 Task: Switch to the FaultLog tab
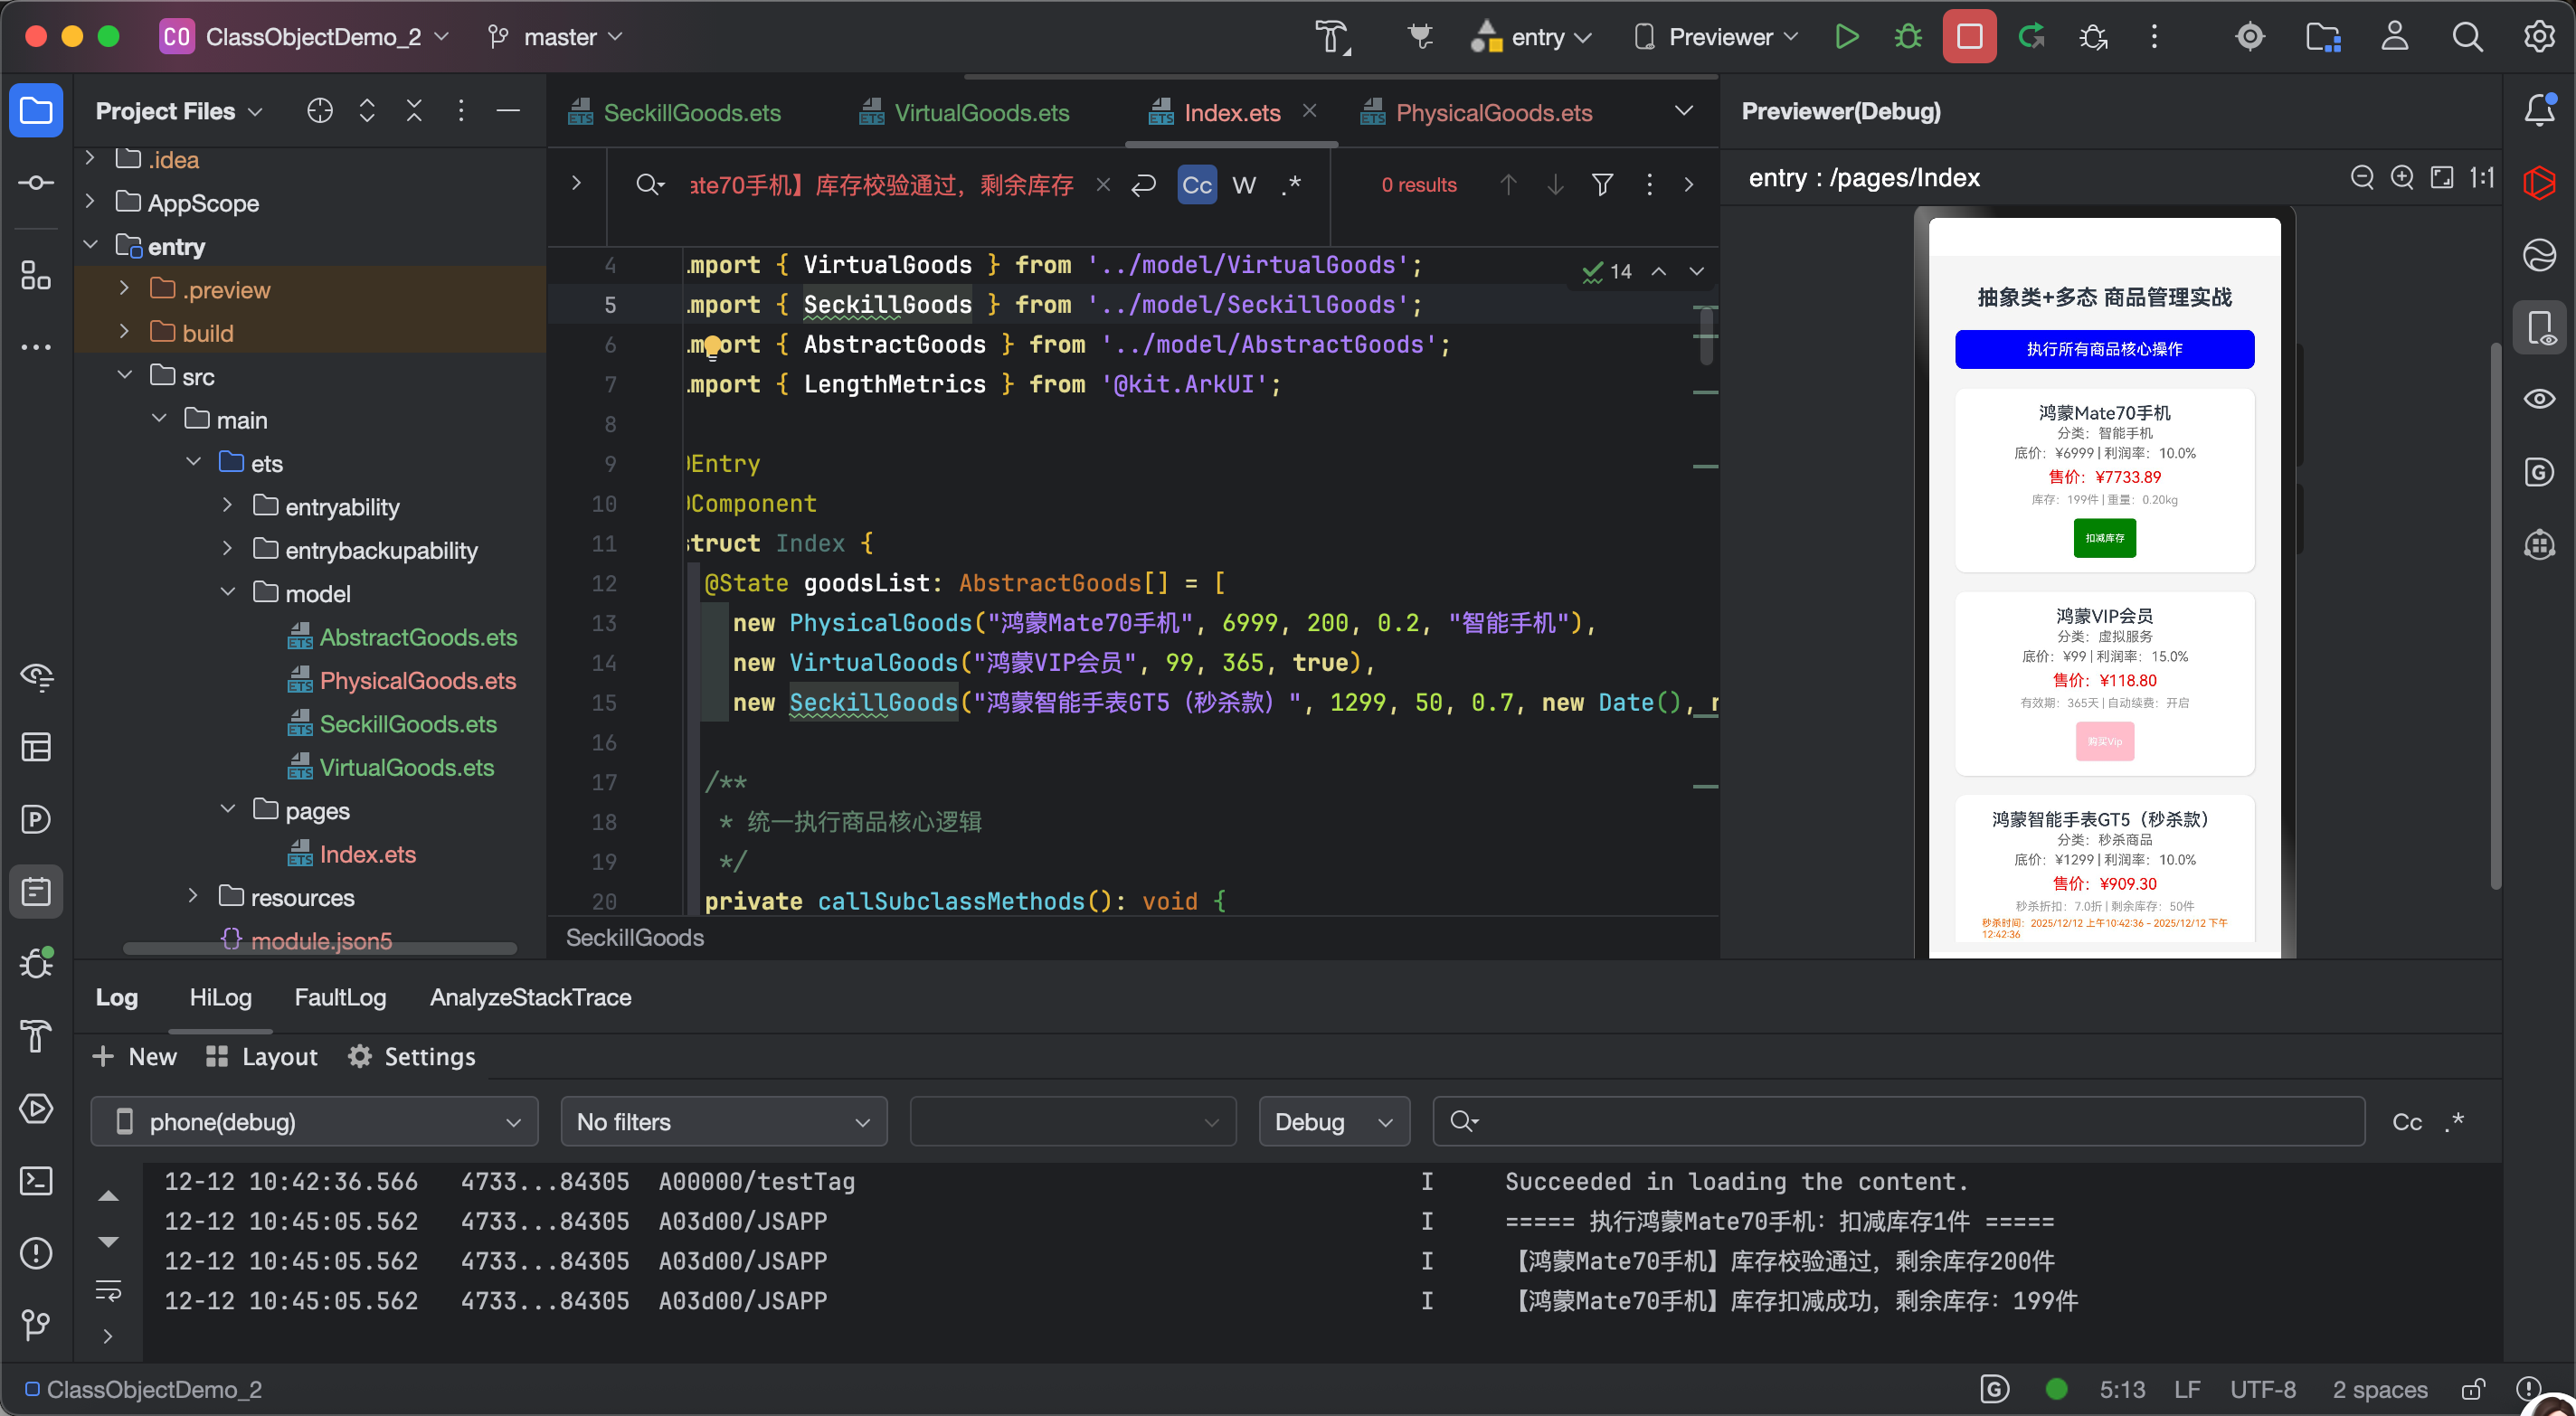pos(340,997)
